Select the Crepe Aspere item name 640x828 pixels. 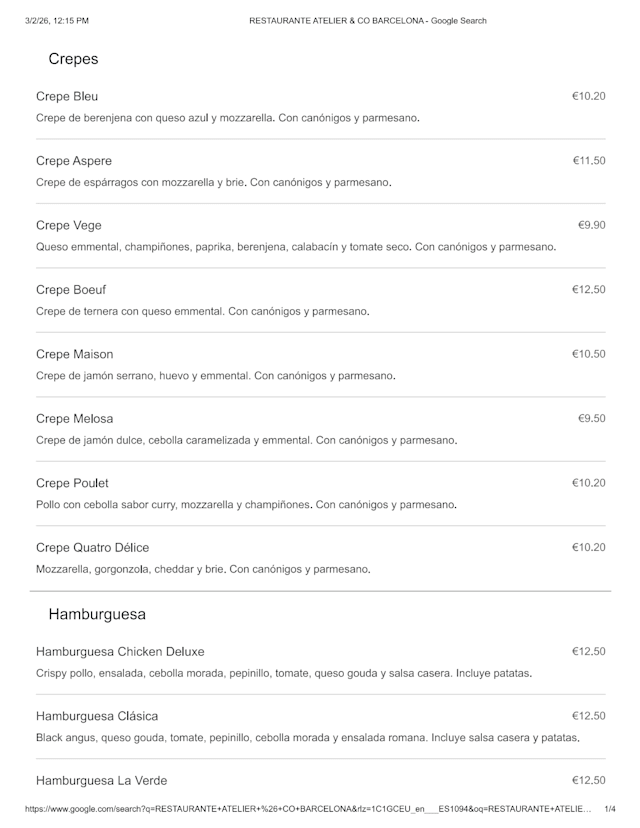coord(74,161)
